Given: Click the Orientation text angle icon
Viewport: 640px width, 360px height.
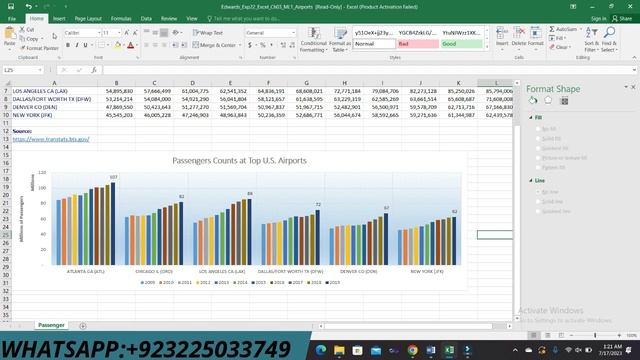Looking at the screenshot, I should [176, 33].
